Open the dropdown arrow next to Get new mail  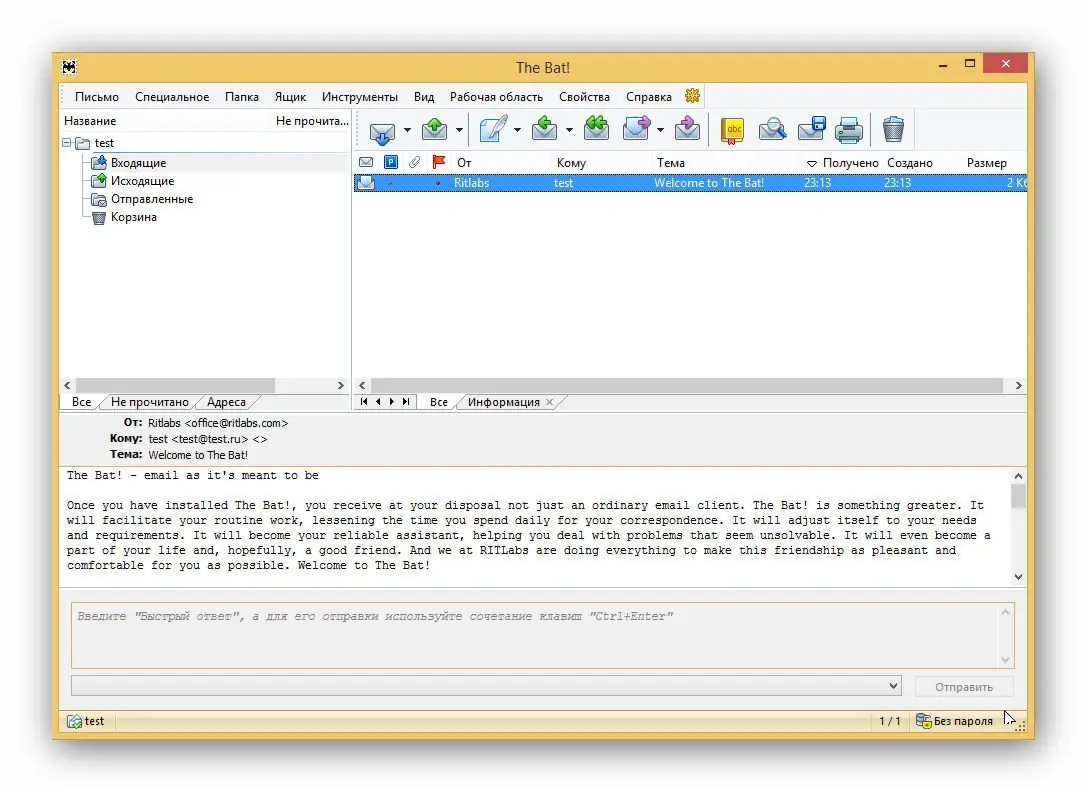coord(407,130)
